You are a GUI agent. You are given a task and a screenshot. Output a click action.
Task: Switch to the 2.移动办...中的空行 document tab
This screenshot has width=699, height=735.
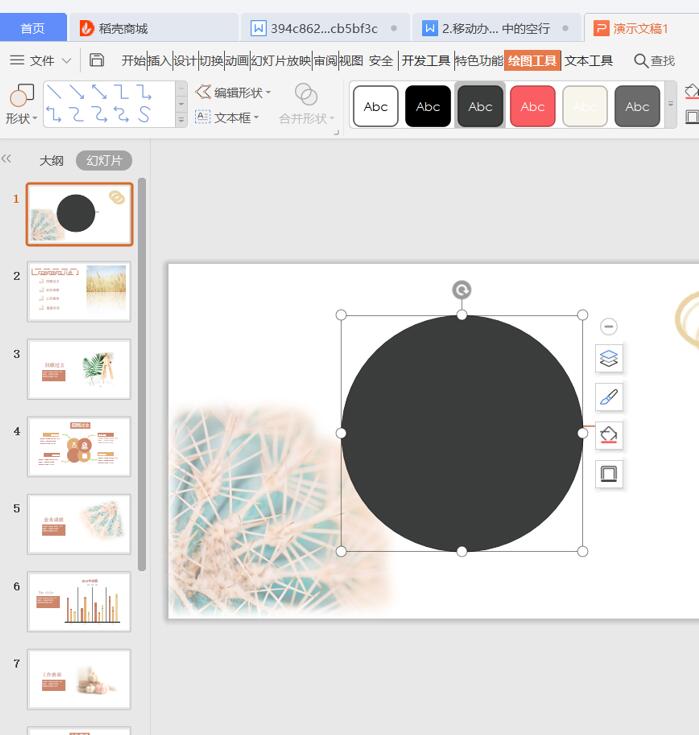click(x=496, y=28)
